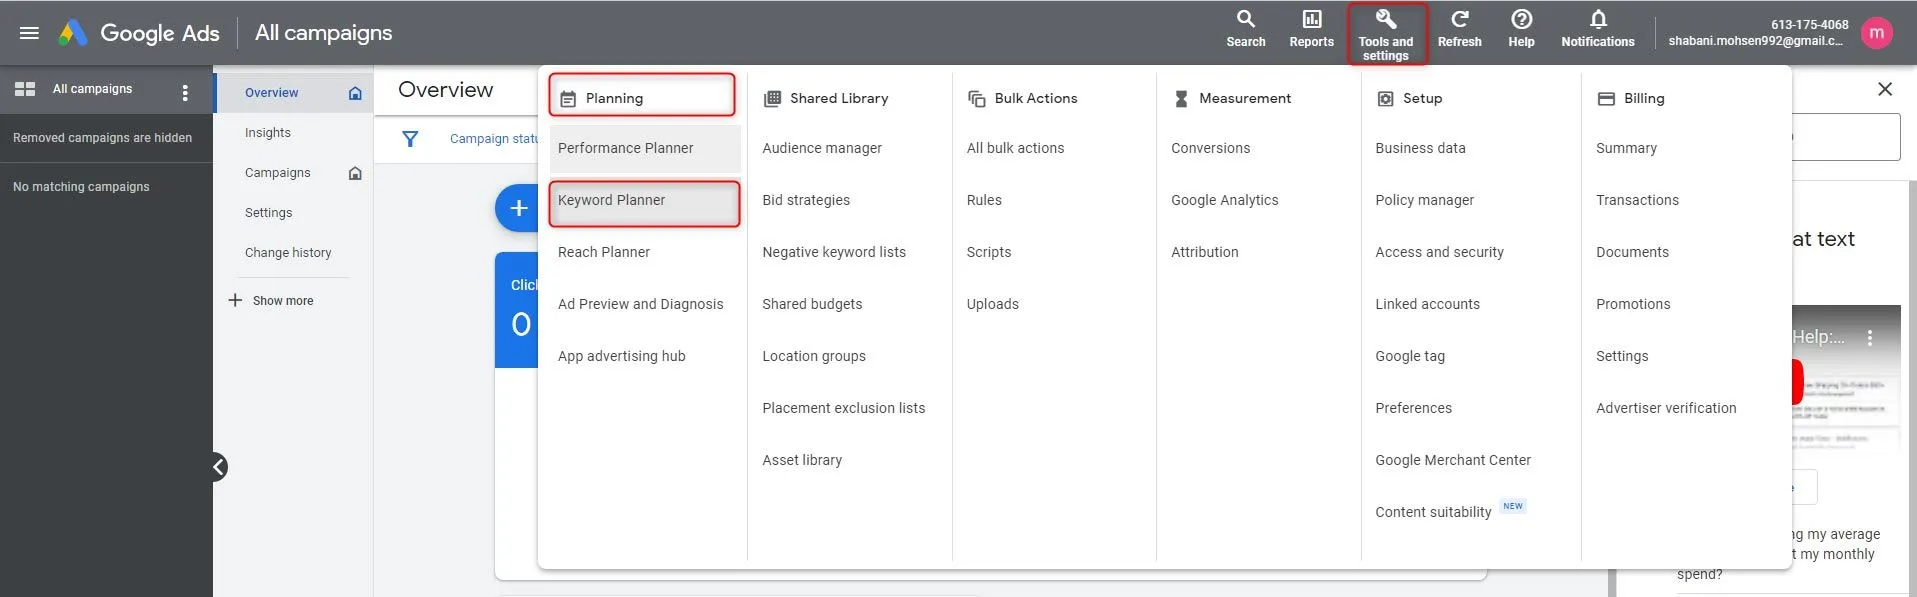
Task: Click the Planning calendar icon
Action: click(568, 99)
